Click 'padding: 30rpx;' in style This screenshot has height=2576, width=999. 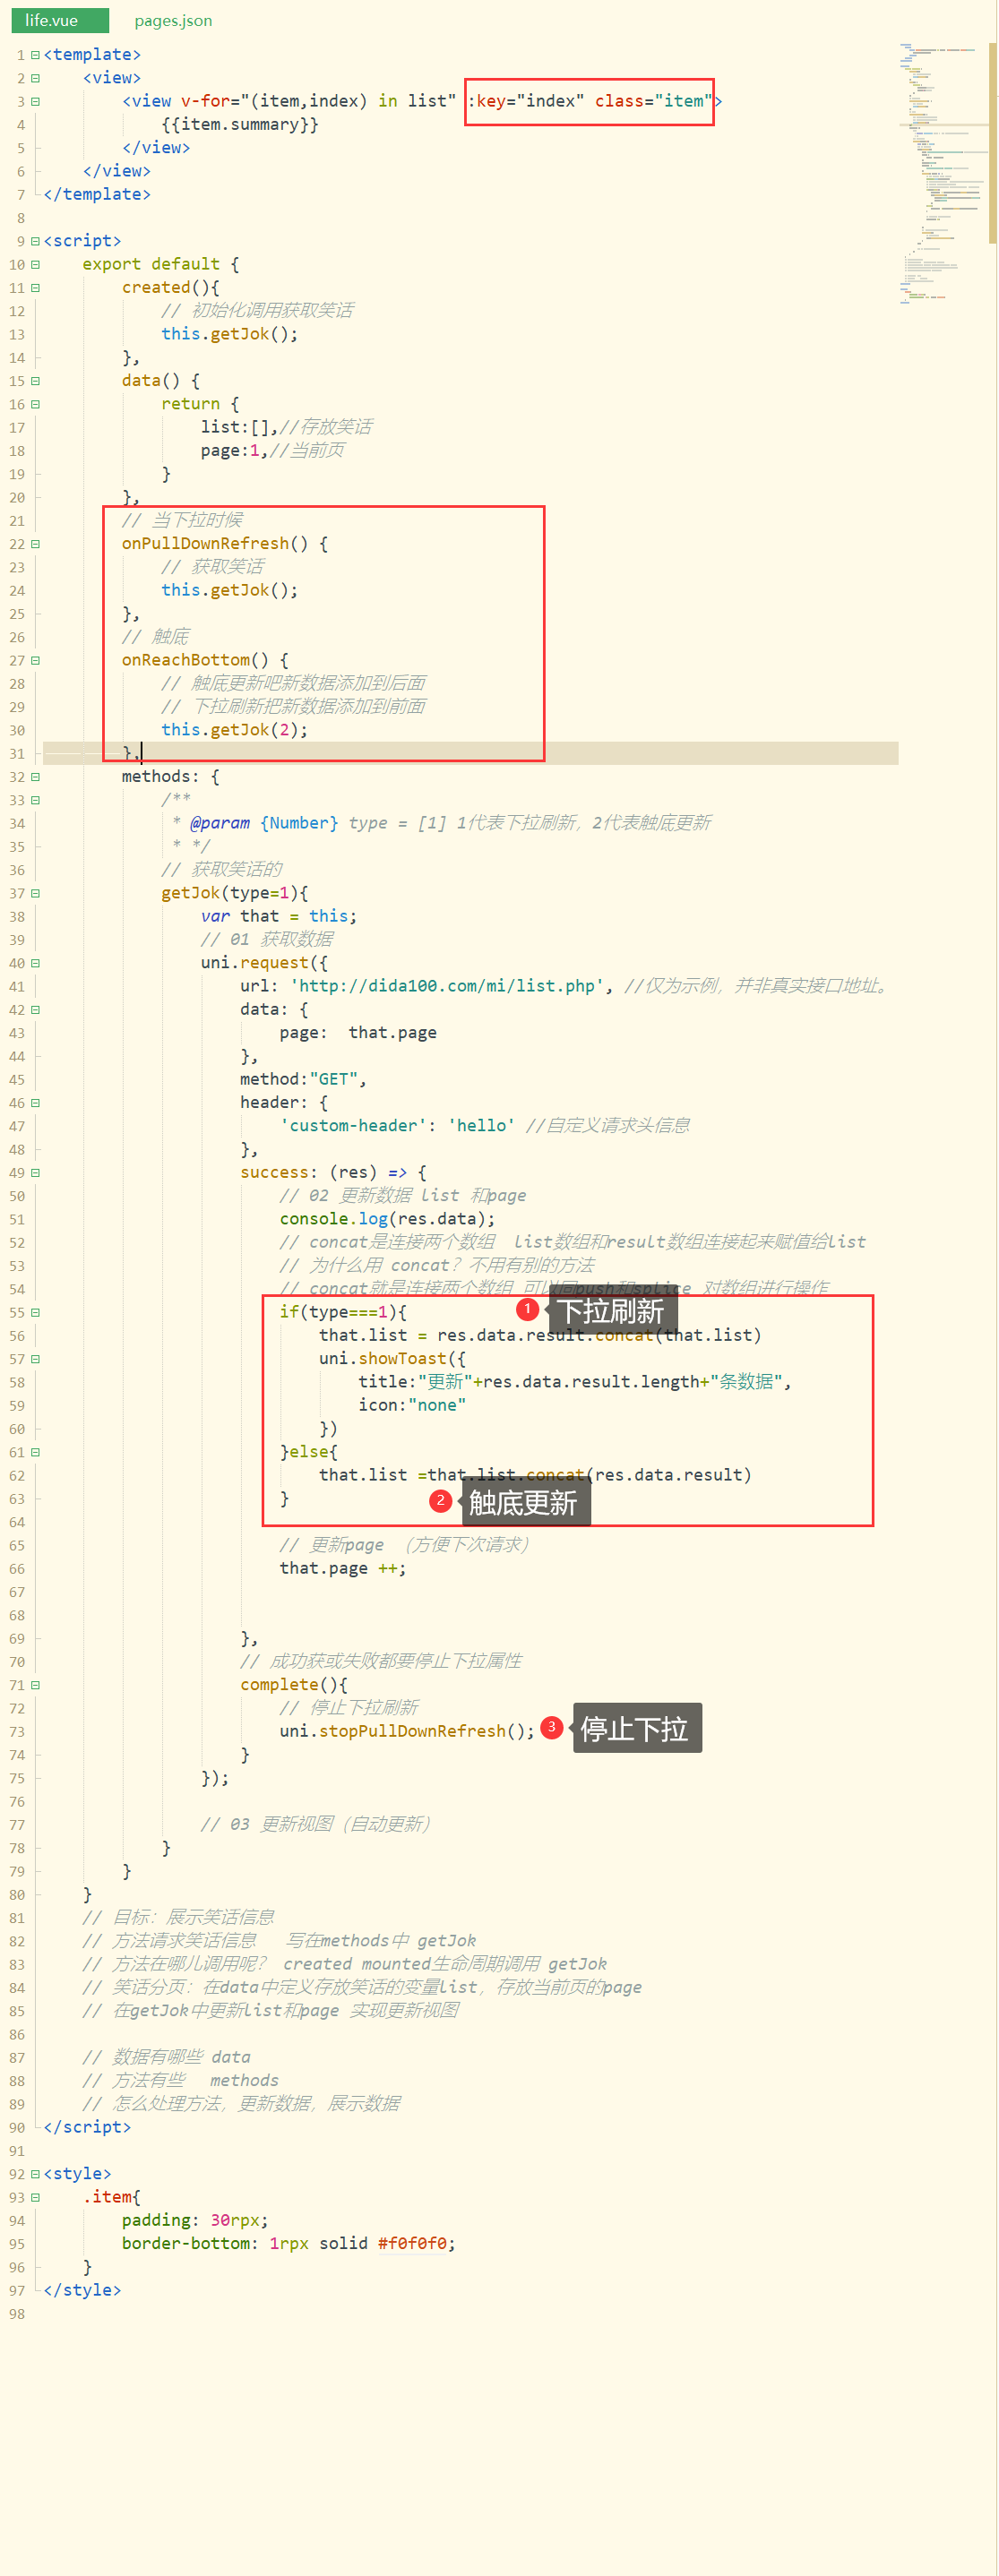(x=195, y=2220)
